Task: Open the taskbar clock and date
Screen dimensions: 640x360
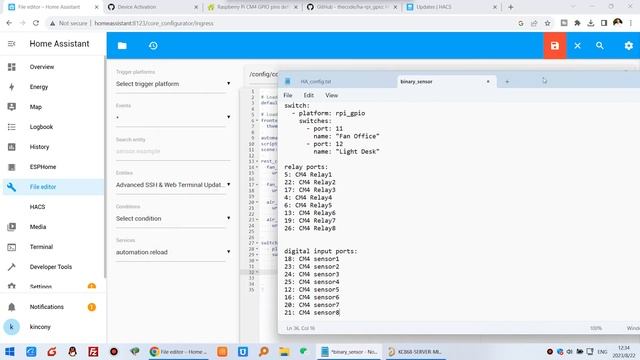Action: pyautogui.click(x=624, y=351)
